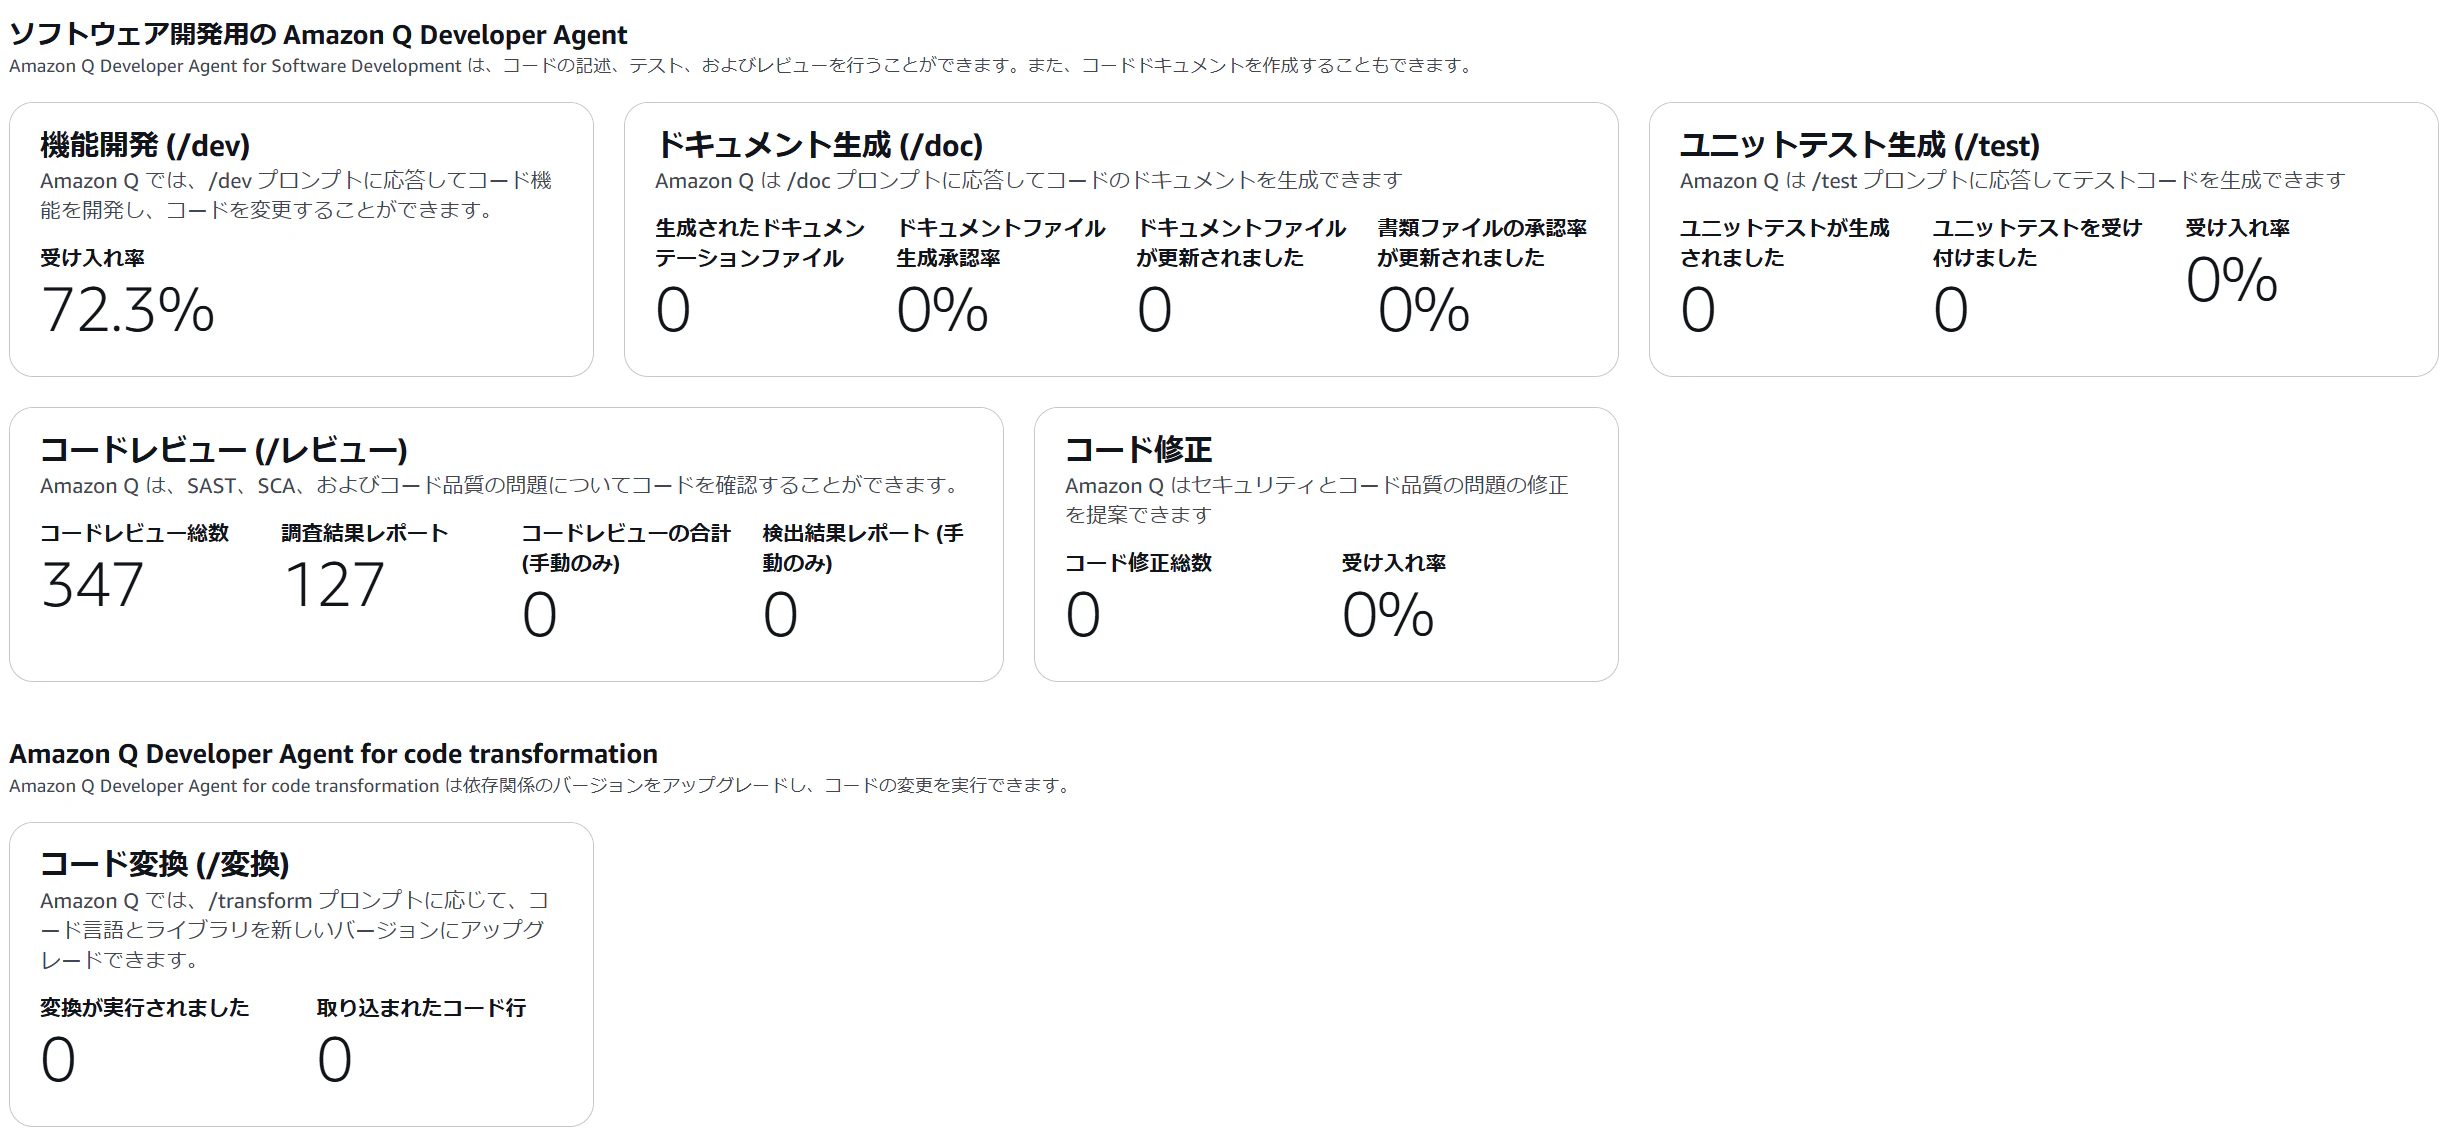Viewport: 2440px width, 1142px height.
Task: Select the "127" findings report value
Action: point(334,584)
